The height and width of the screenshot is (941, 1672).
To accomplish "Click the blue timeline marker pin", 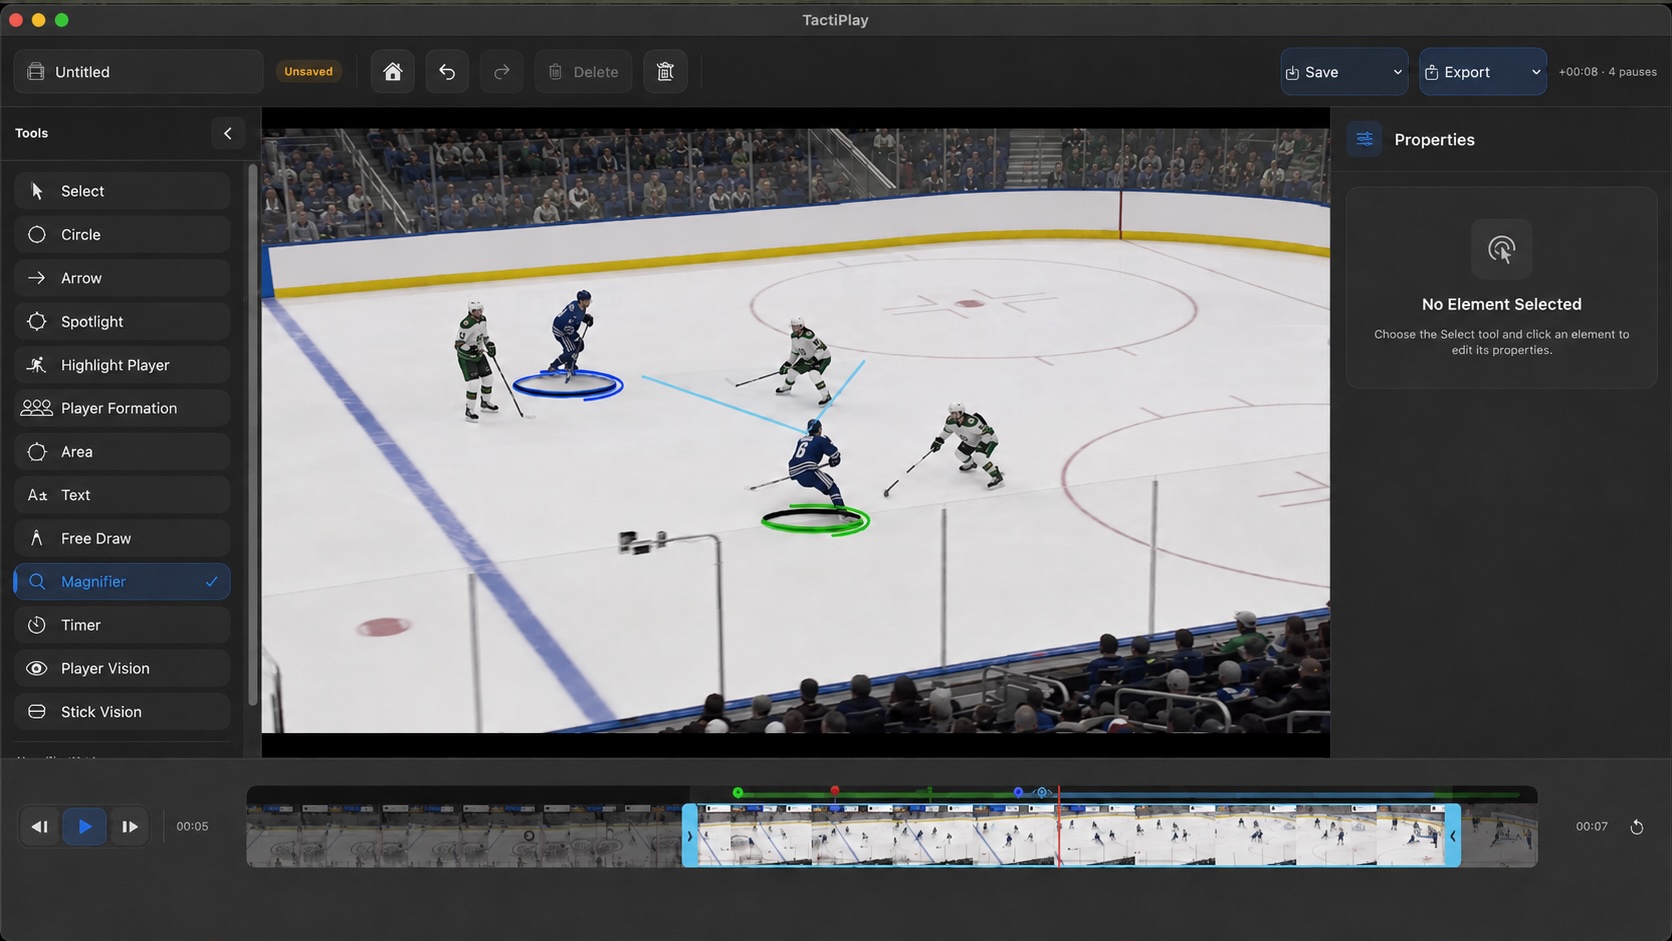I will [1018, 792].
